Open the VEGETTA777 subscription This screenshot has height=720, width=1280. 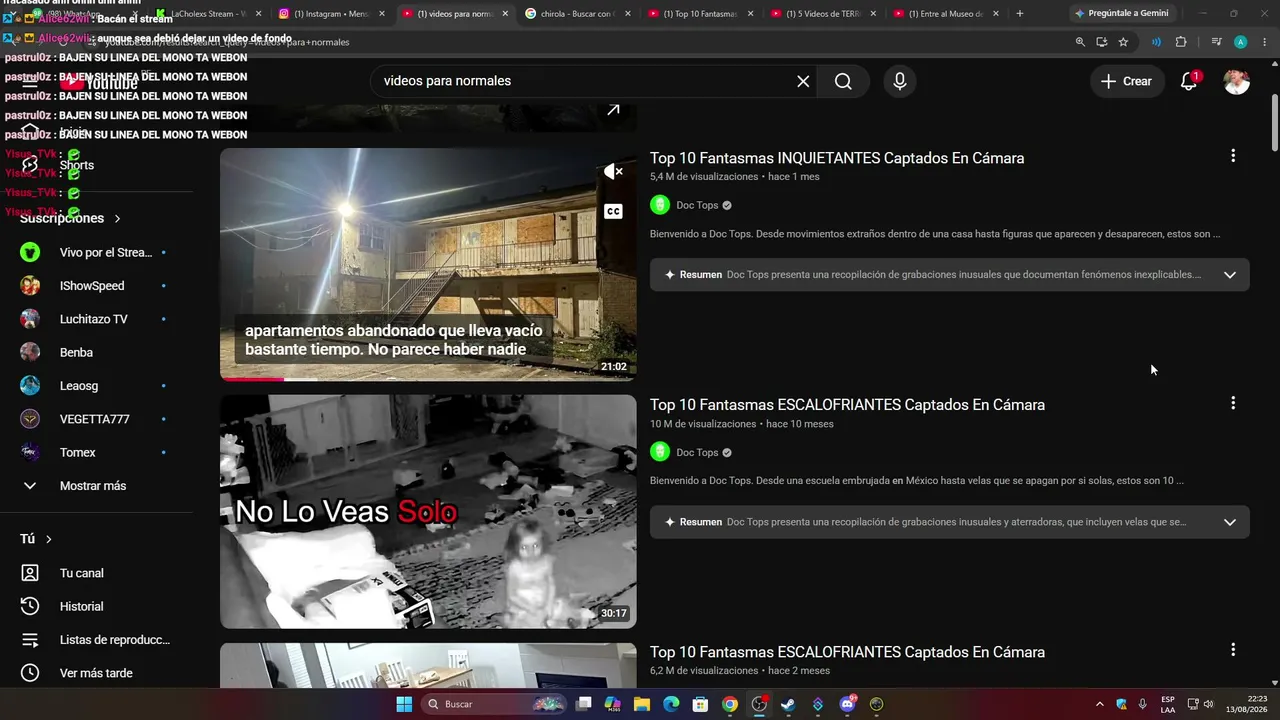pyautogui.click(x=96, y=419)
